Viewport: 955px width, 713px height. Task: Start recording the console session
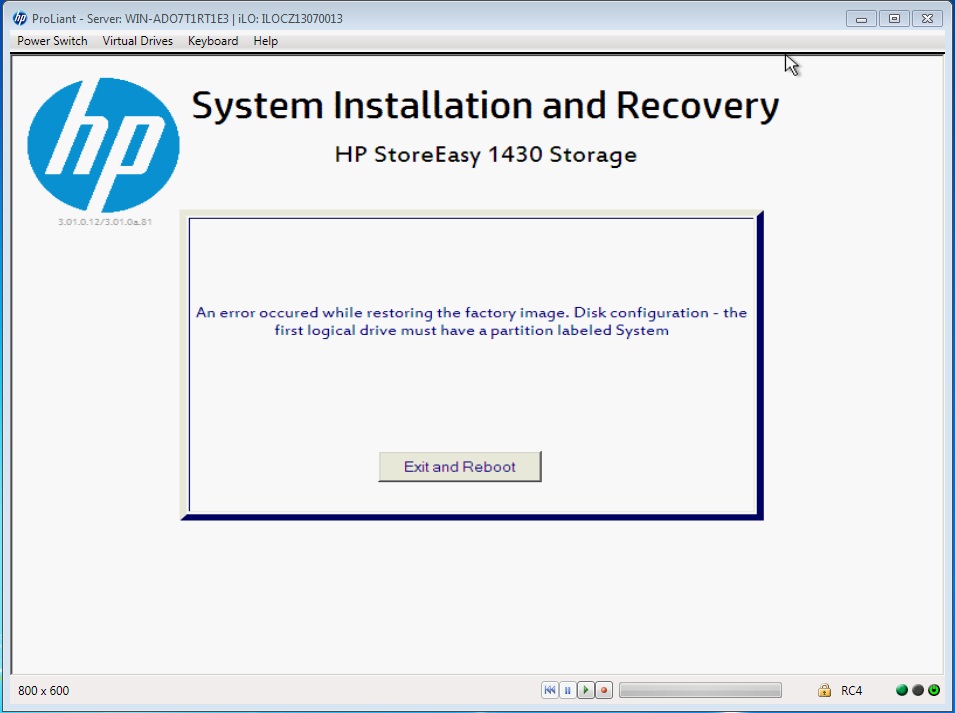click(x=604, y=690)
